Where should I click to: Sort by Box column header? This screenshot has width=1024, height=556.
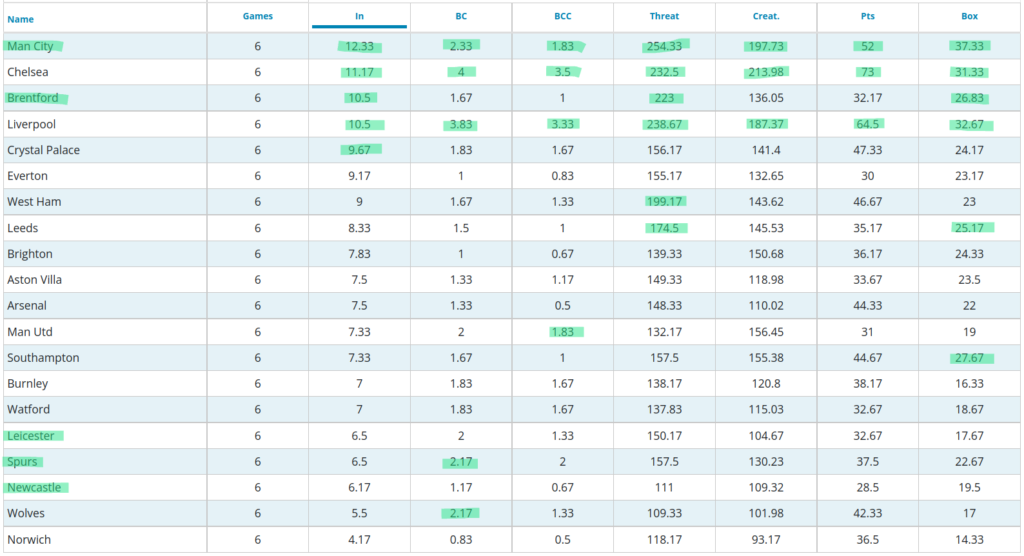(969, 16)
